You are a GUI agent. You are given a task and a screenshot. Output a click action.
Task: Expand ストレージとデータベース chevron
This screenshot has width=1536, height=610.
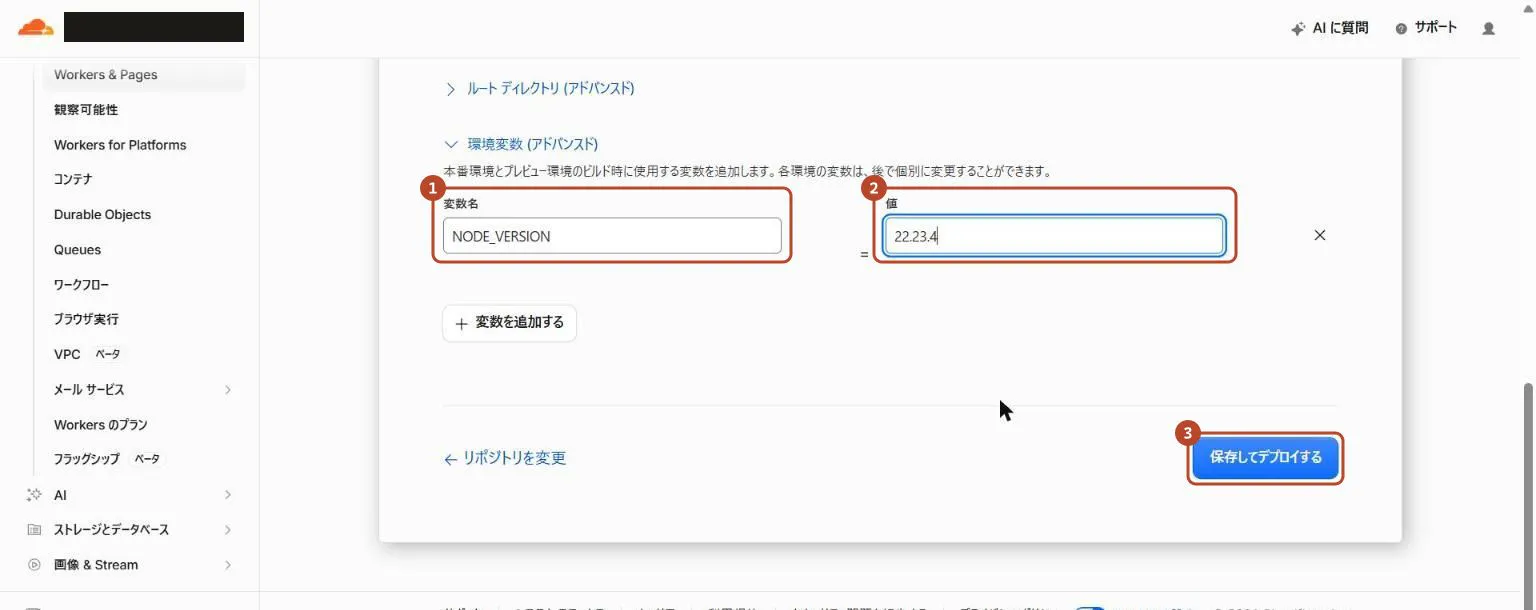pos(228,530)
